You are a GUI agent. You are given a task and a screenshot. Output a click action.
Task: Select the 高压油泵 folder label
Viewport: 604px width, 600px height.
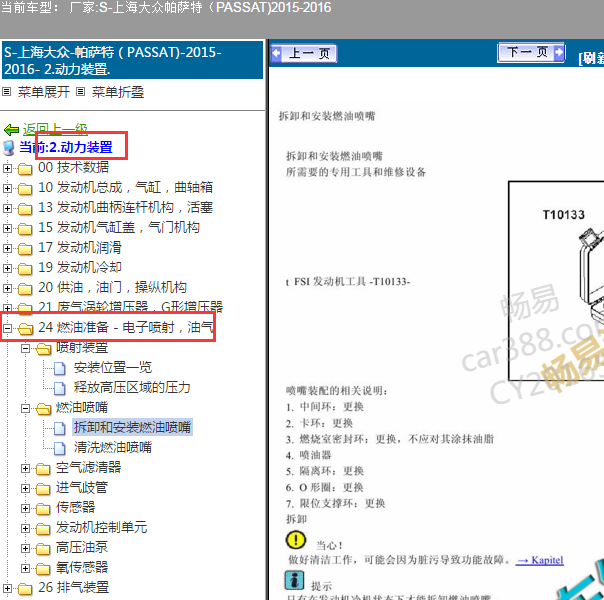[82, 548]
